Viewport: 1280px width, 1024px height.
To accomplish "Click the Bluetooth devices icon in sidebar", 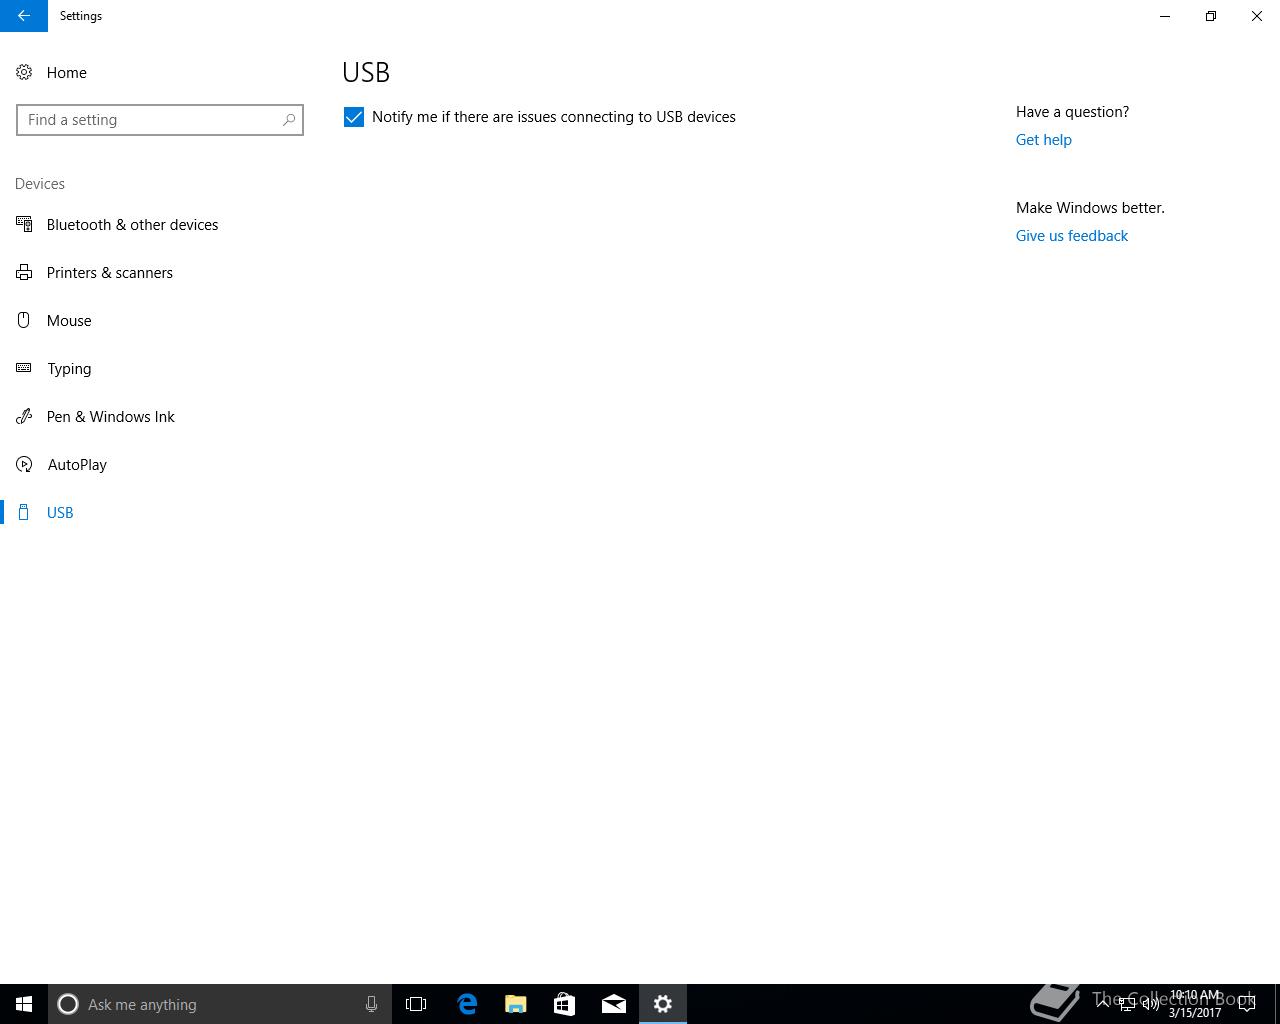I will [24, 224].
